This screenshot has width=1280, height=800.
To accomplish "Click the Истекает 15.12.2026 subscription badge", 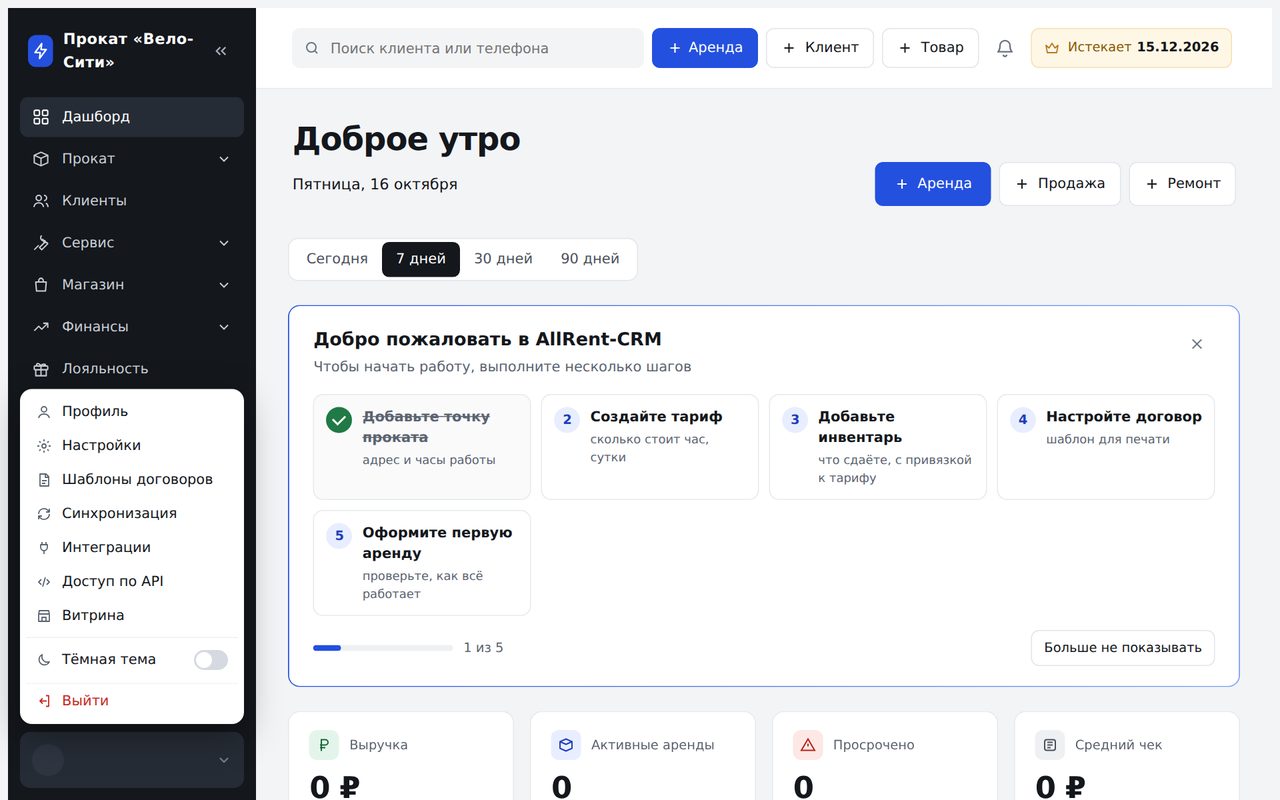I will click(1131, 48).
